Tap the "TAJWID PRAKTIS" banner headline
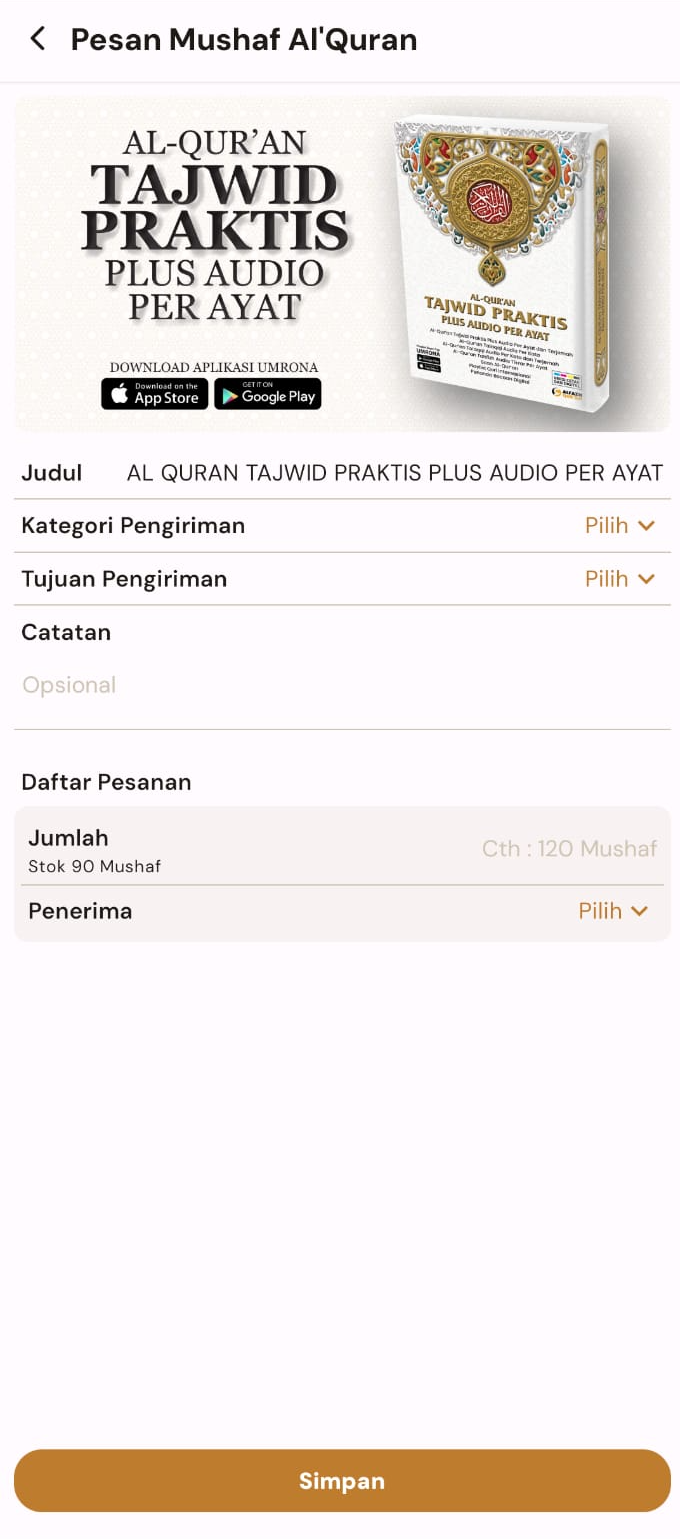680x1539 pixels. [215, 208]
